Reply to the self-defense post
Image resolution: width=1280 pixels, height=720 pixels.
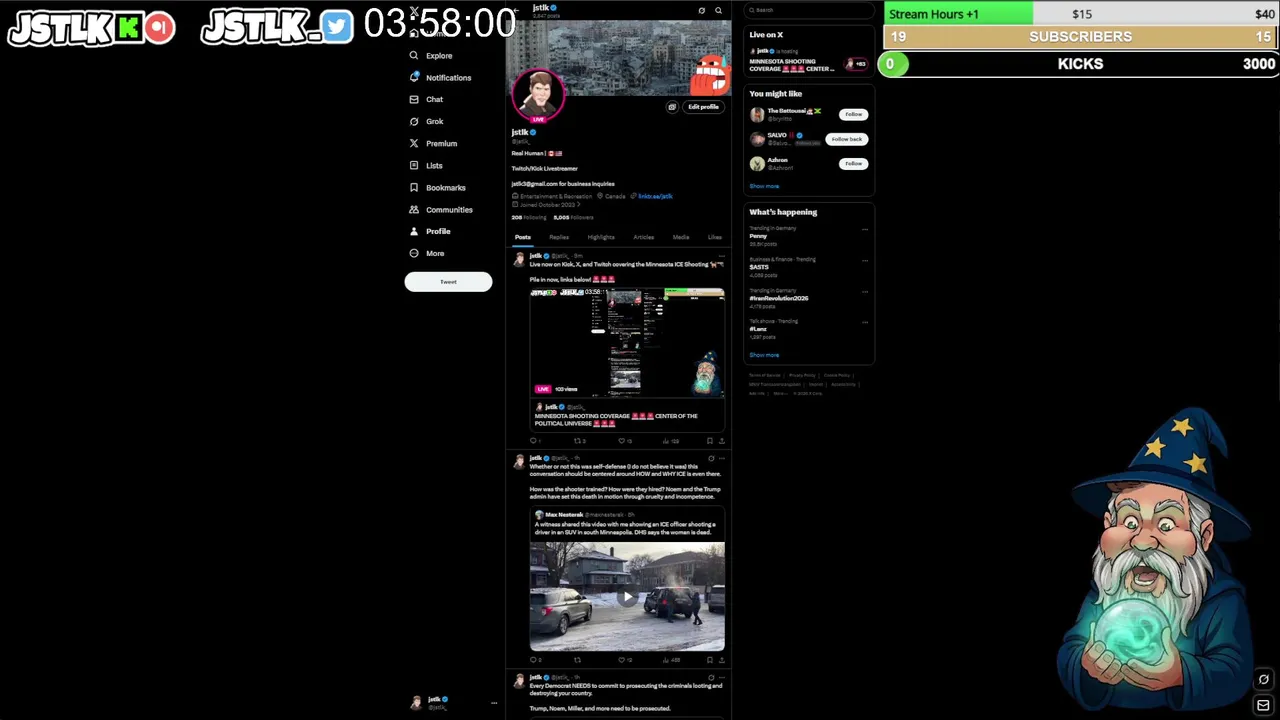[535, 660]
